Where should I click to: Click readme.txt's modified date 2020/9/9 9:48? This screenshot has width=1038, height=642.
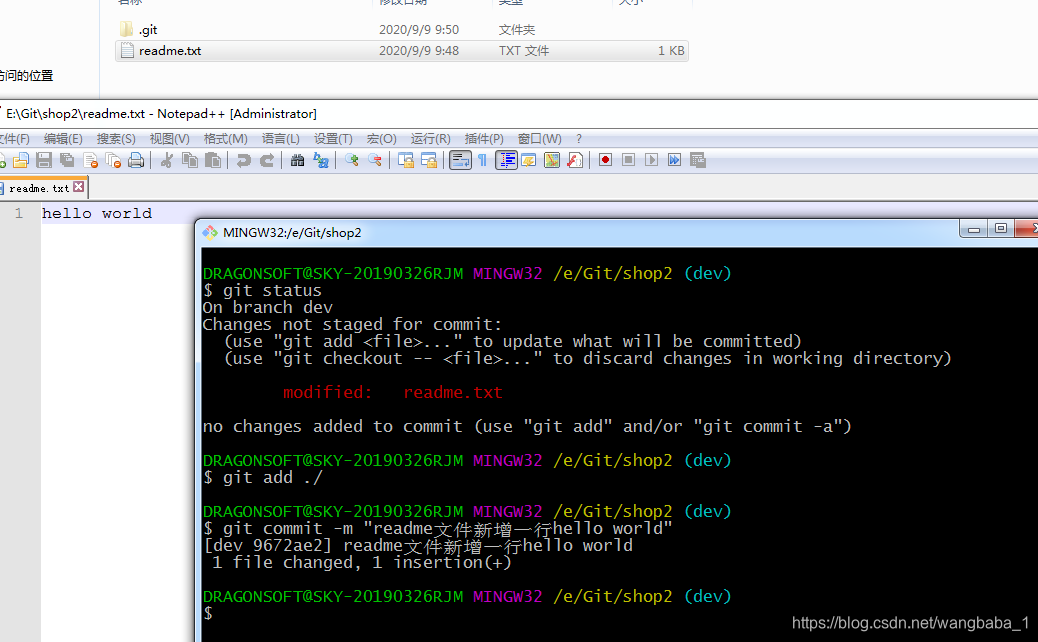point(418,51)
